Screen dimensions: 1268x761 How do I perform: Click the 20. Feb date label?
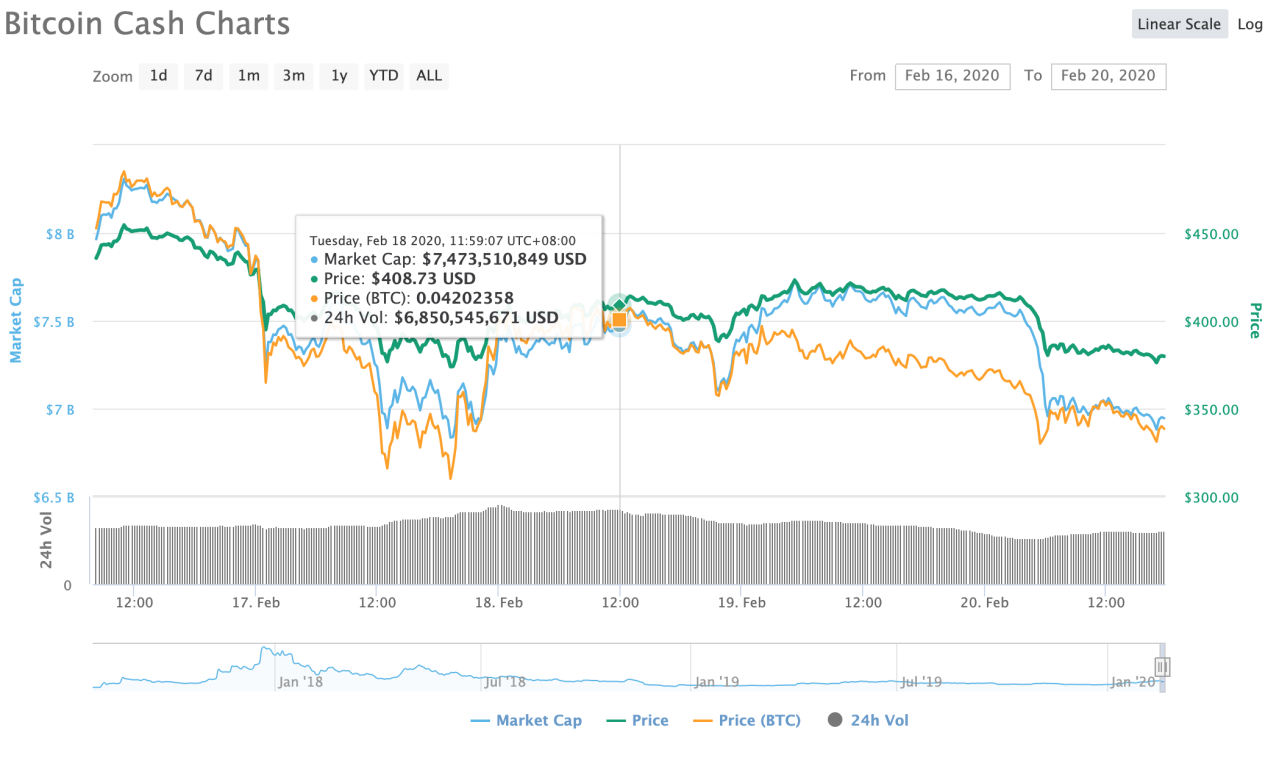984,603
